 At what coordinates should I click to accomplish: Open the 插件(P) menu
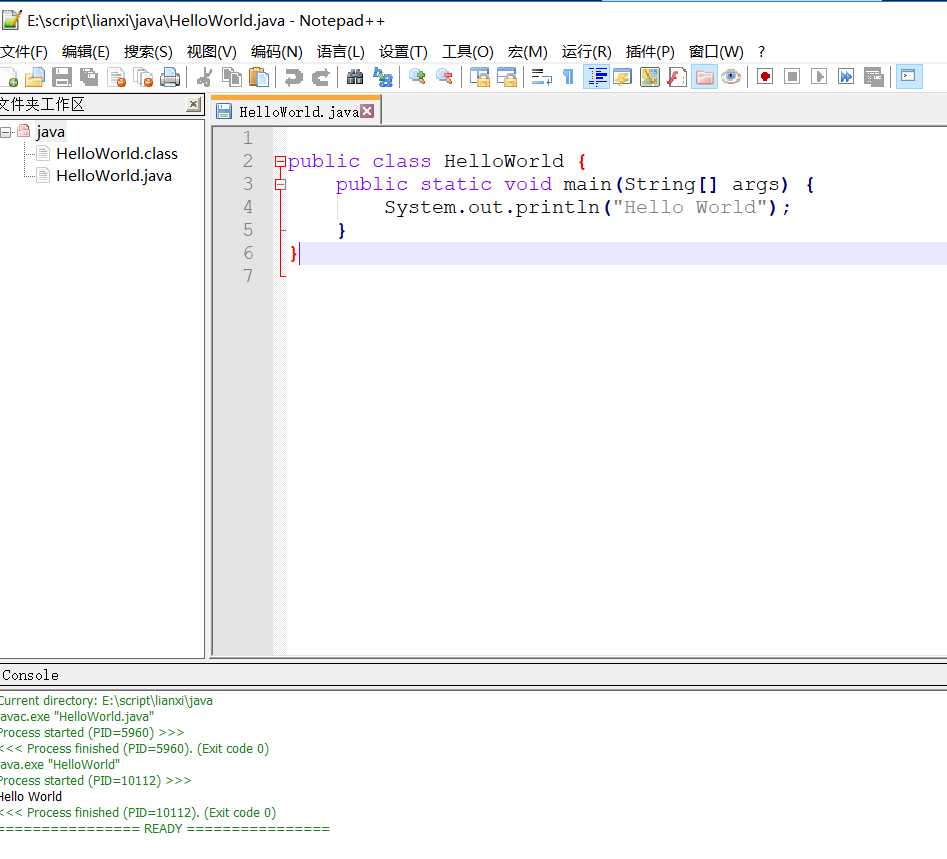[650, 52]
